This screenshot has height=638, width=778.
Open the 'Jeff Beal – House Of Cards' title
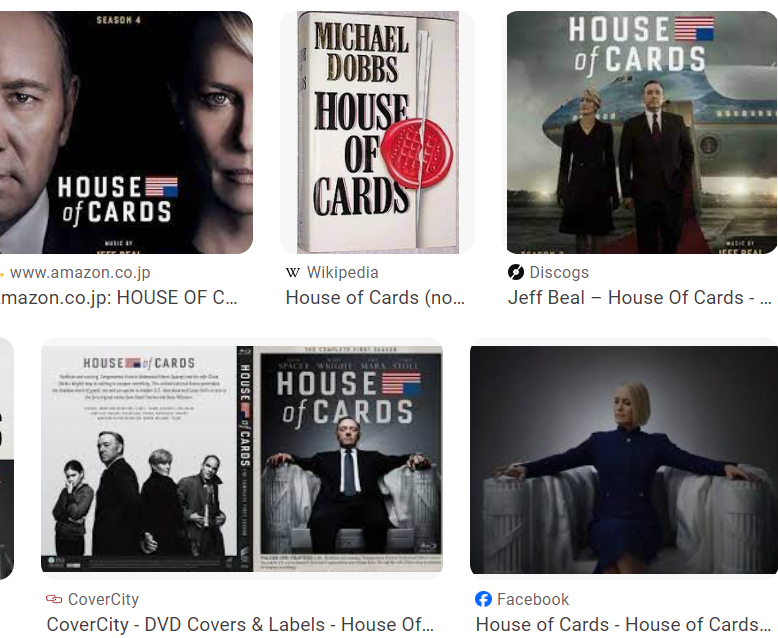639,298
